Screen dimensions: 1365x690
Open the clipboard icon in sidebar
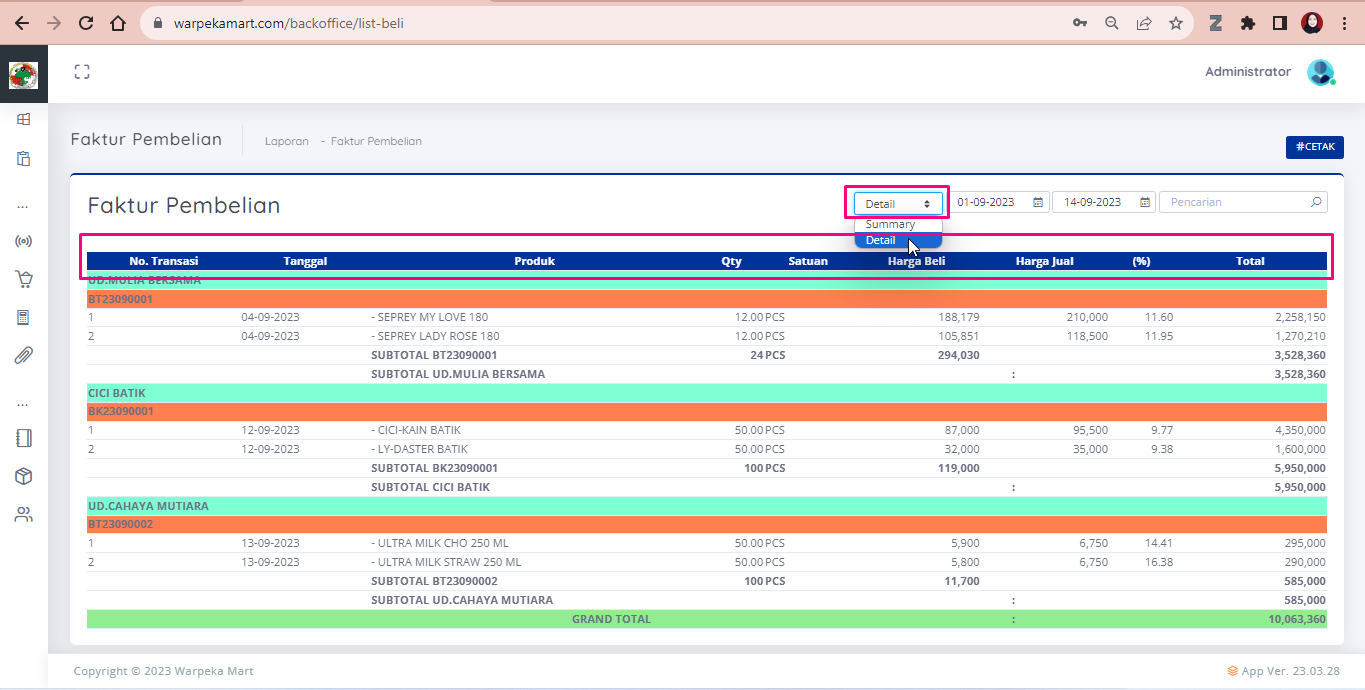(23, 158)
